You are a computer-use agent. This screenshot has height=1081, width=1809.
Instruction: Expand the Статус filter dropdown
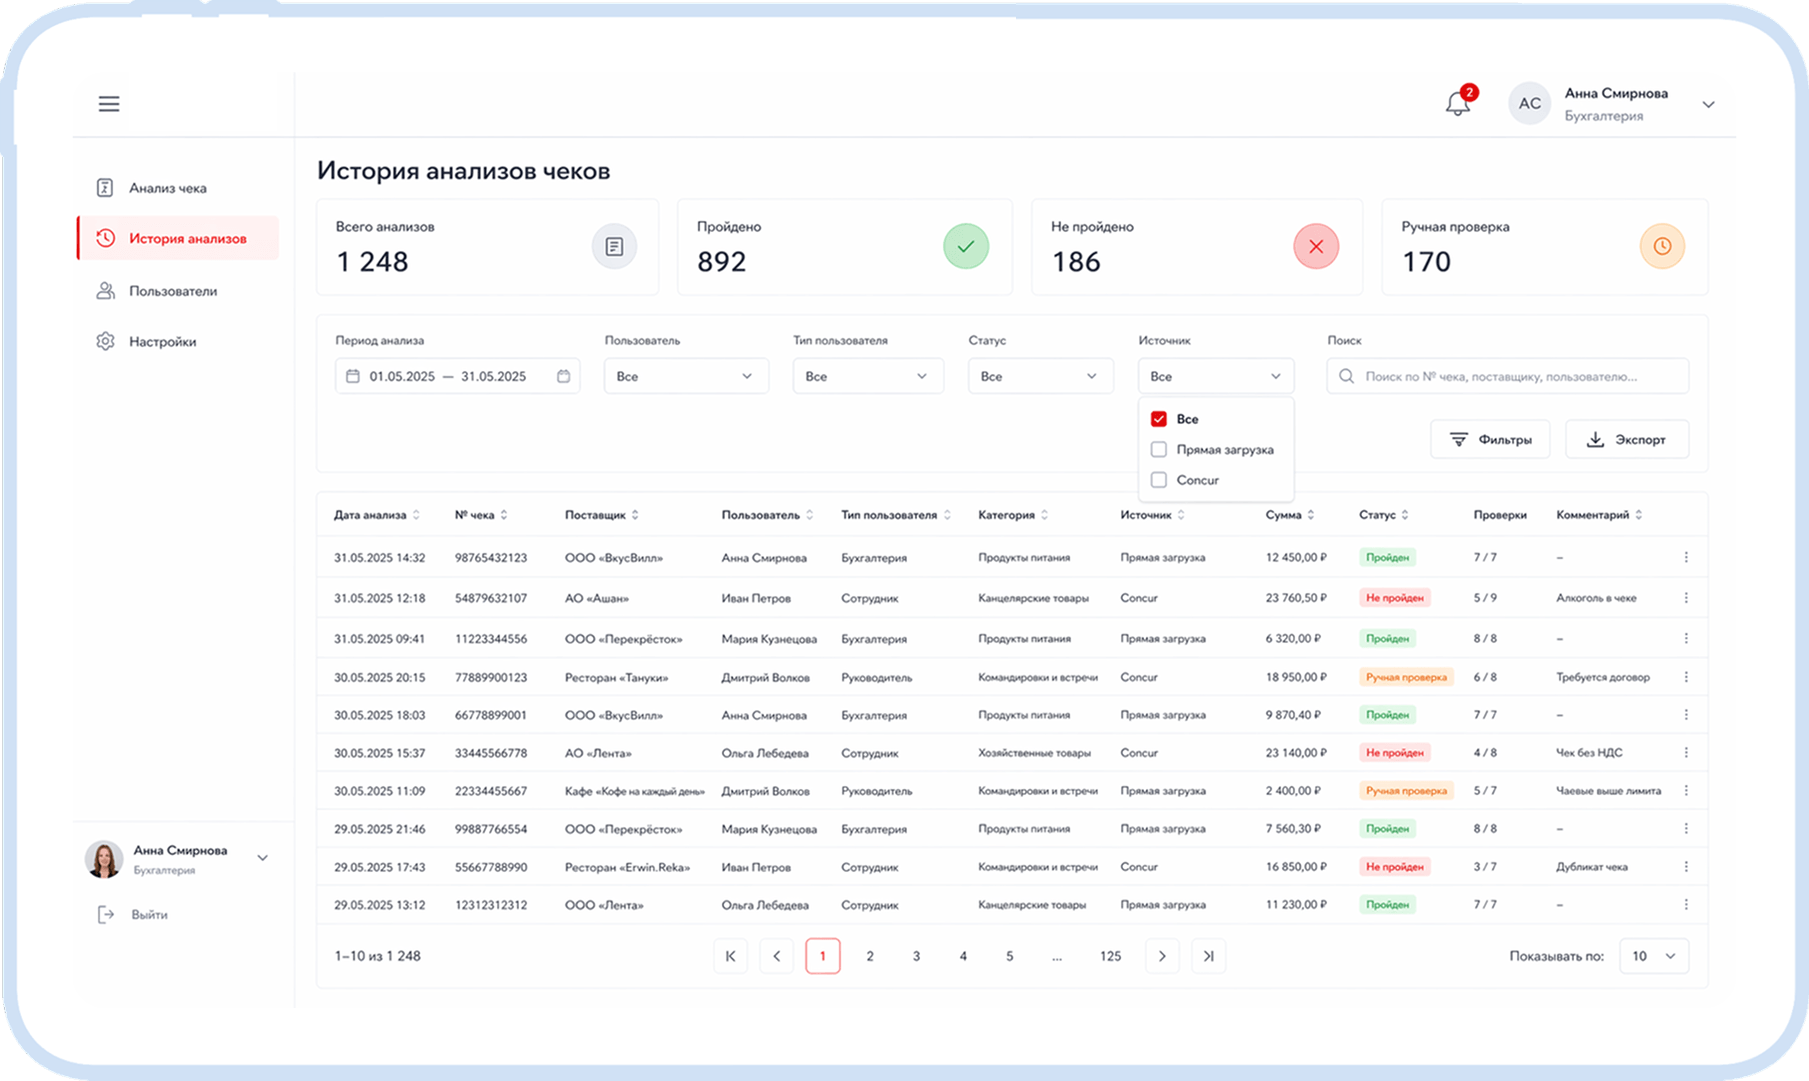coord(1040,376)
